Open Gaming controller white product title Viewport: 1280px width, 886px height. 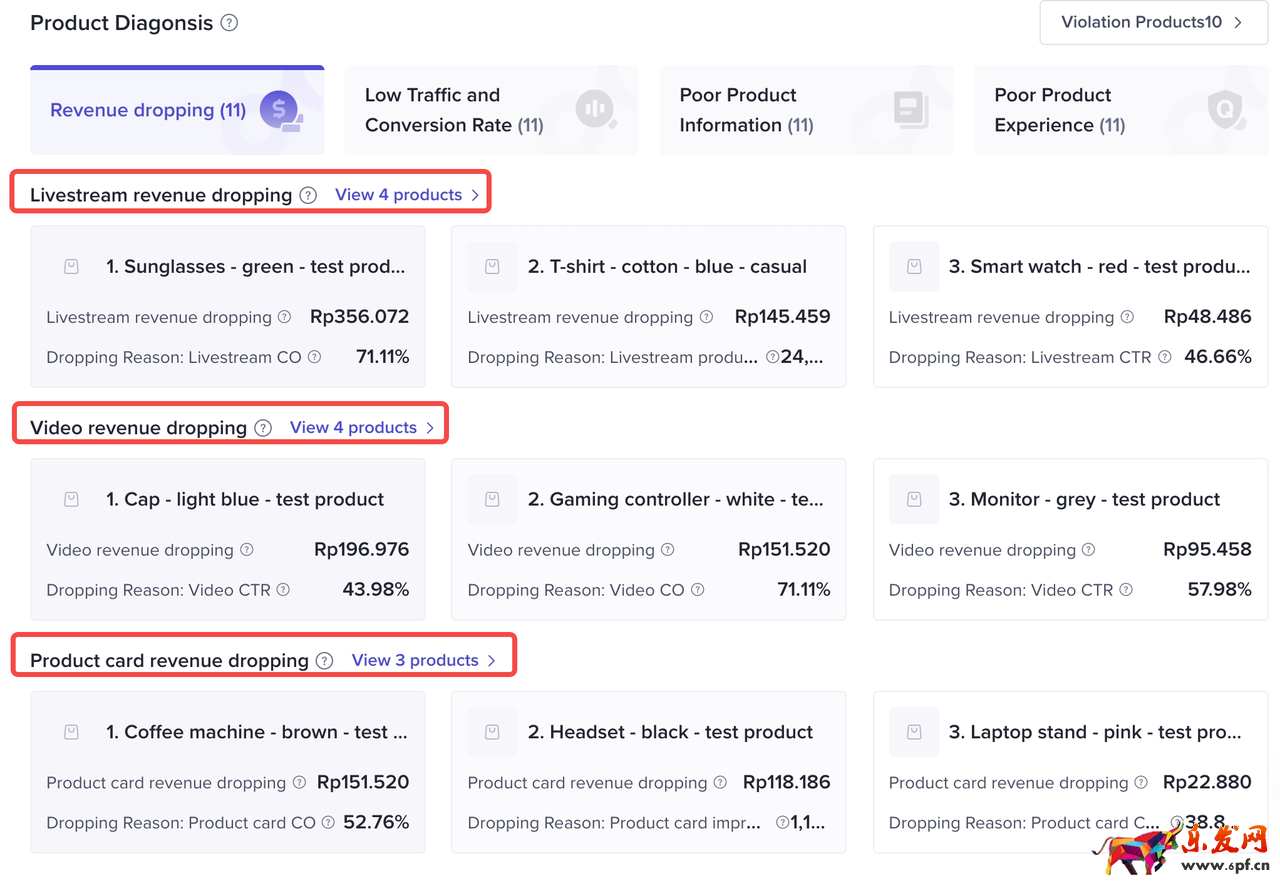675,500
